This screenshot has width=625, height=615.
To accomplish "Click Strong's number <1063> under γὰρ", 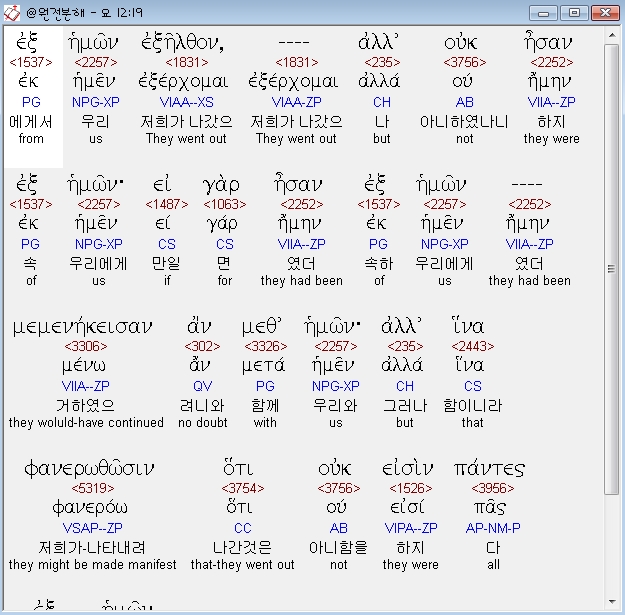I will pyautogui.click(x=225, y=204).
